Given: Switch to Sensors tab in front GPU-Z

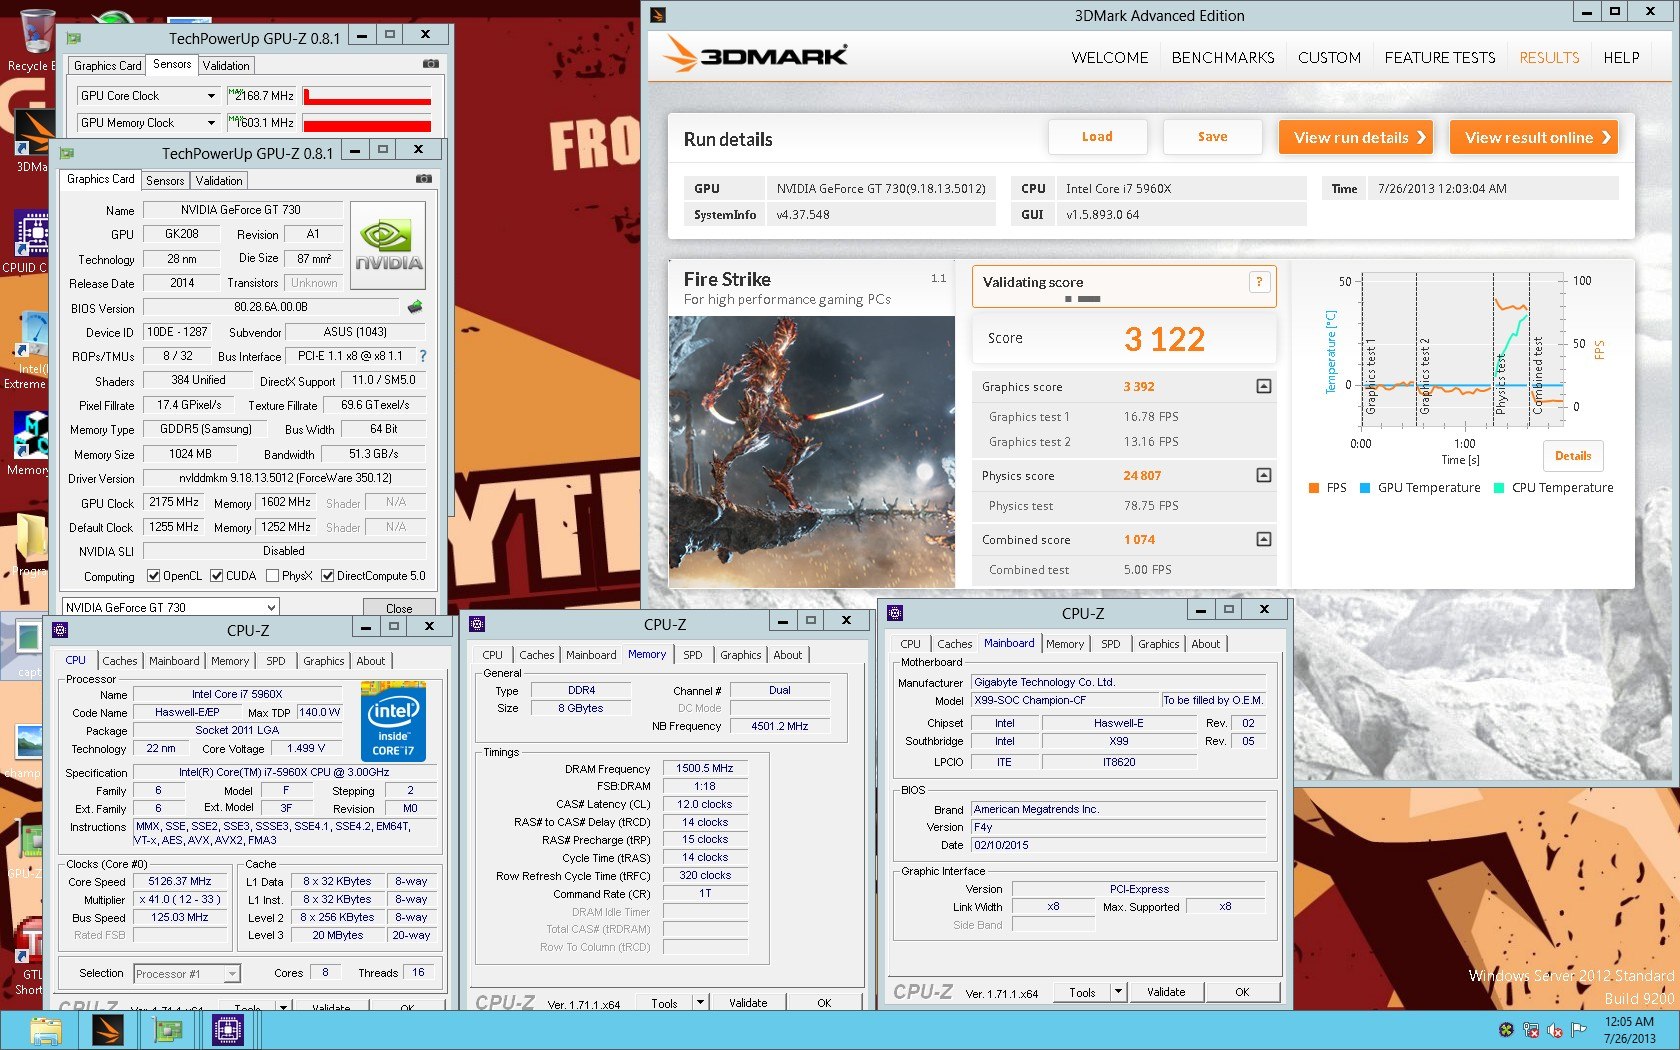Looking at the screenshot, I should (165, 181).
